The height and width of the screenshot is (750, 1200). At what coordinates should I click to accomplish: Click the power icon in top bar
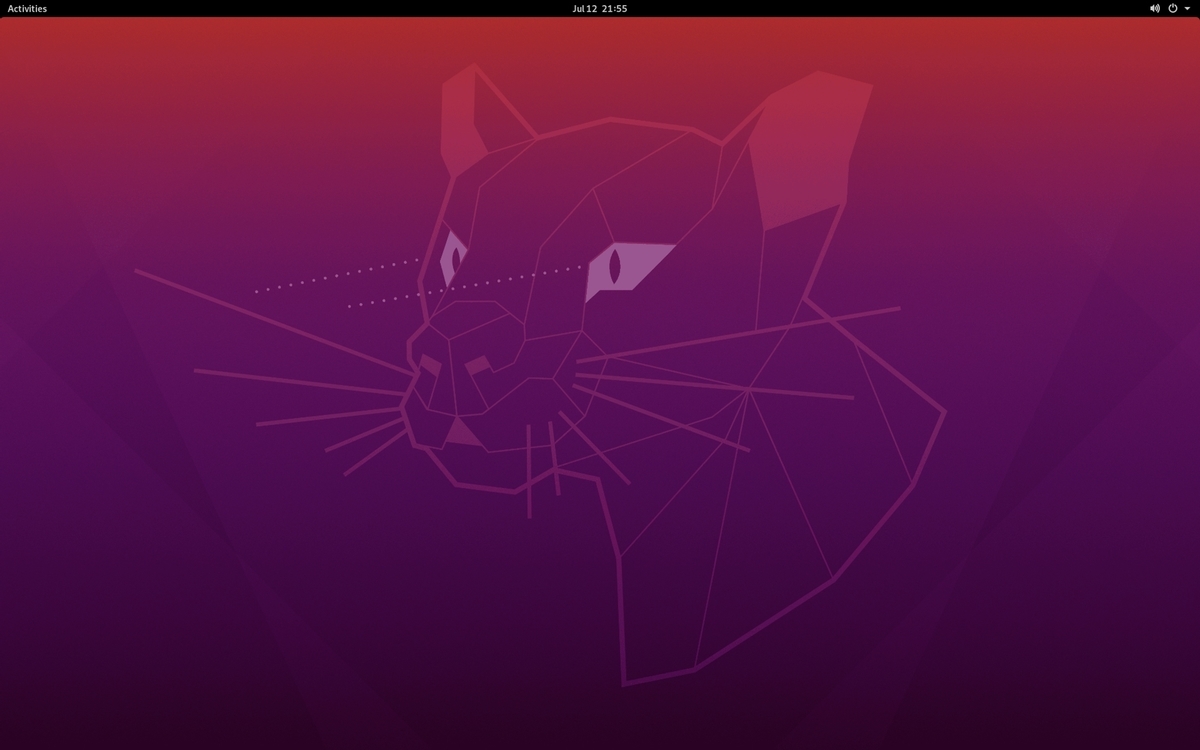[1173, 8]
